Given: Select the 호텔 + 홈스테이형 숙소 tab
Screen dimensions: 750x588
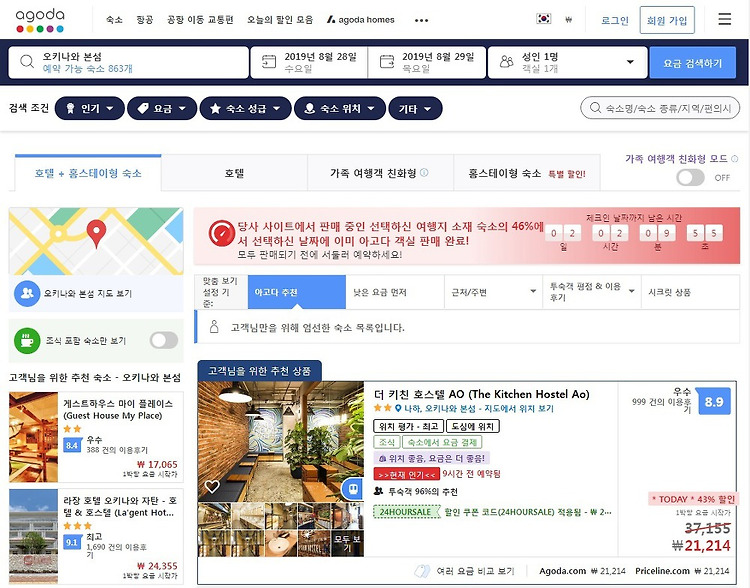Looking at the screenshot, I should (88, 173).
